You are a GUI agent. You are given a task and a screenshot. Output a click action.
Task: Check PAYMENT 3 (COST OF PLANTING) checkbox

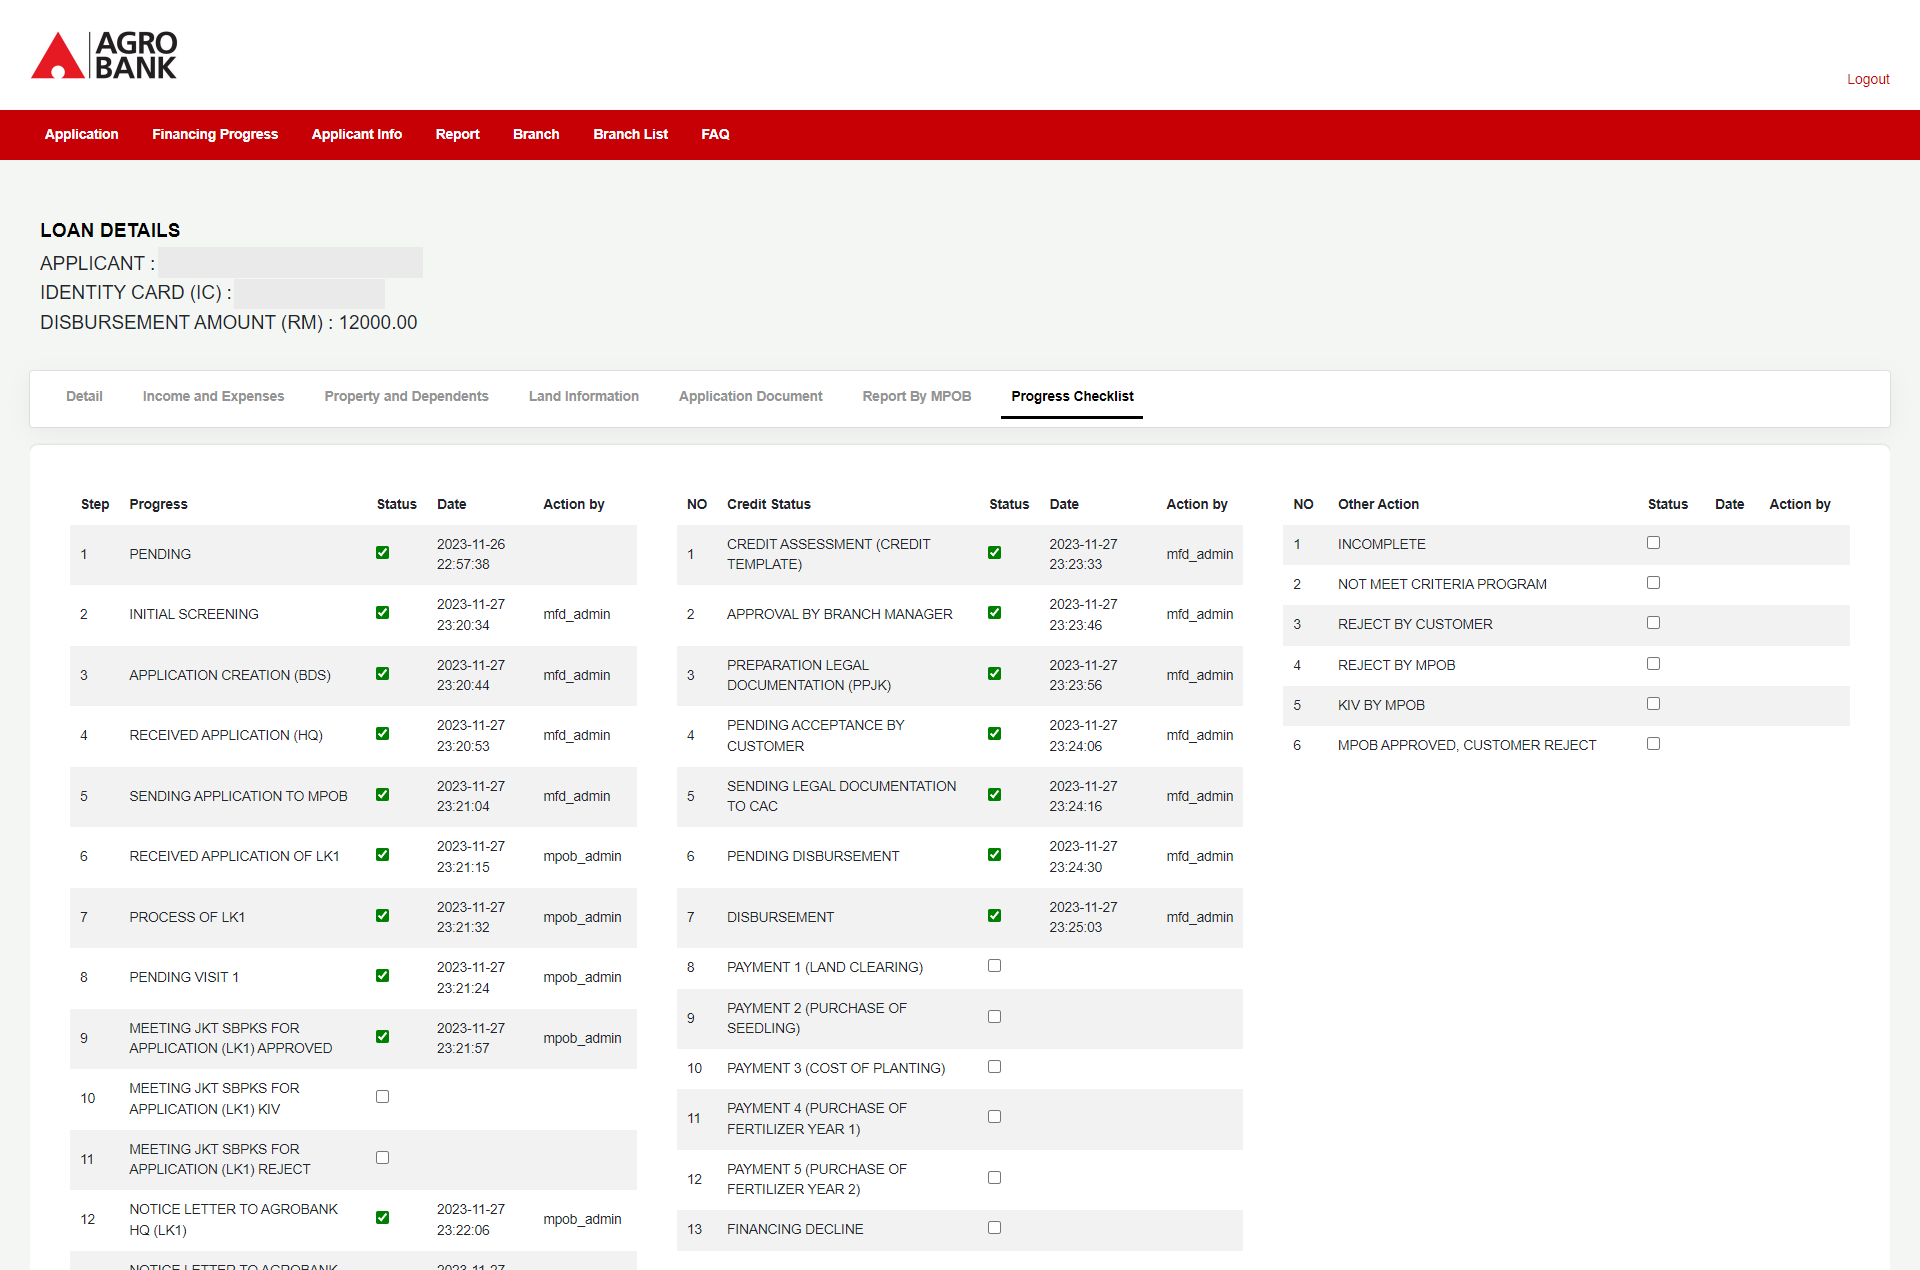click(994, 1067)
